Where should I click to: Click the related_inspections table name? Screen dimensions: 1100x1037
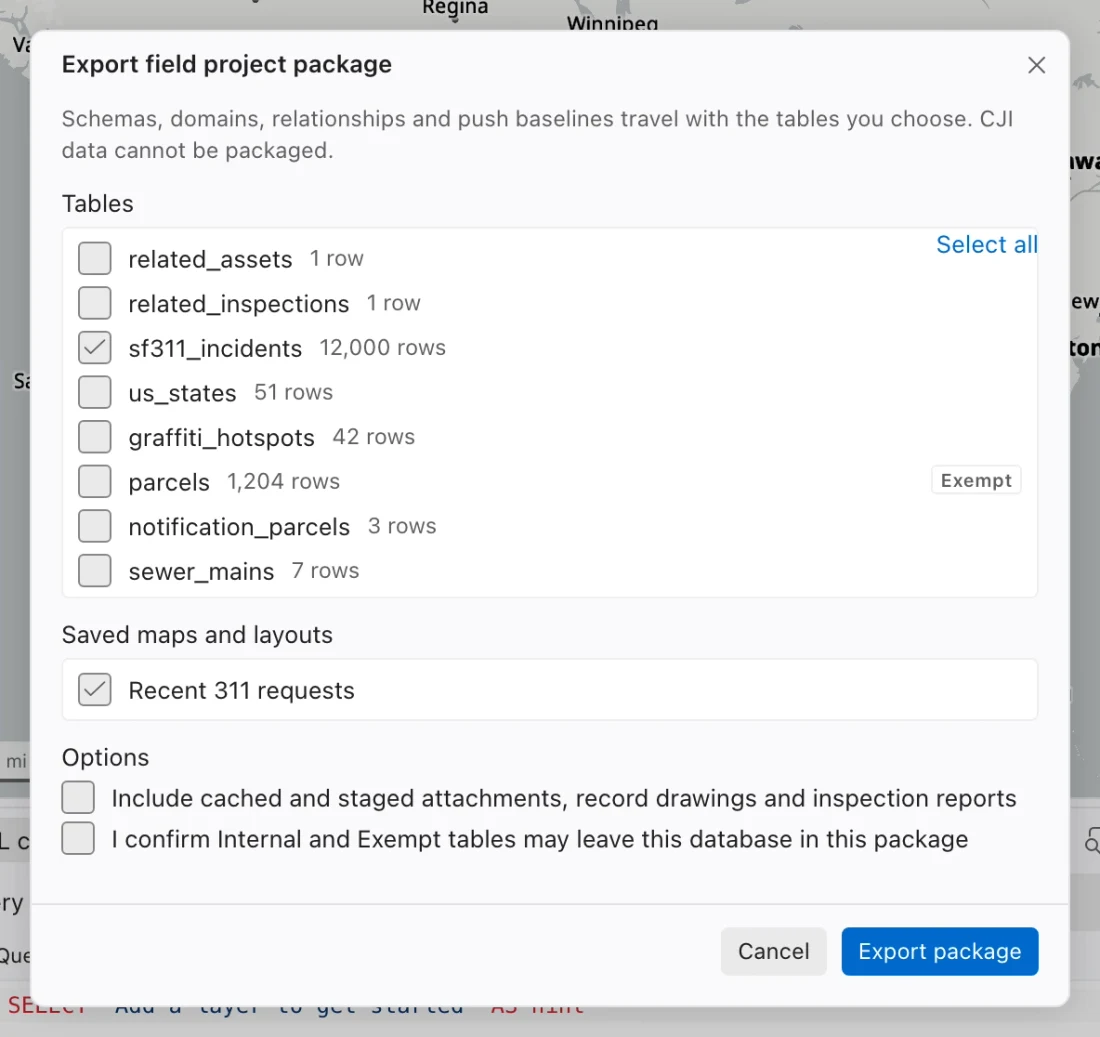(239, 304)
